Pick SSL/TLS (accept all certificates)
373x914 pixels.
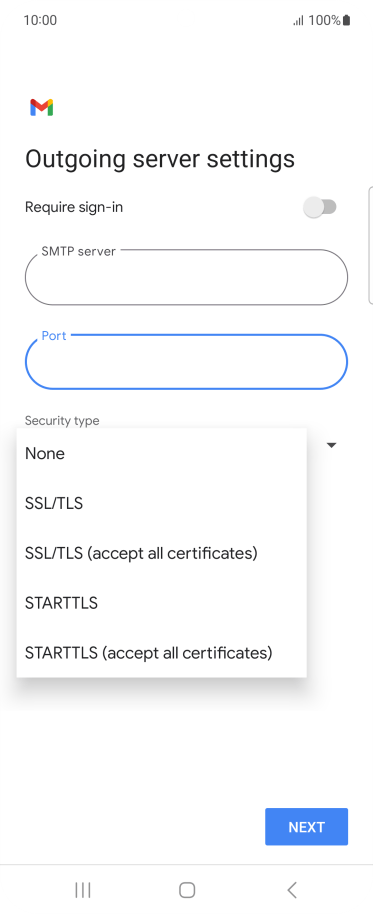pos(161,553)
